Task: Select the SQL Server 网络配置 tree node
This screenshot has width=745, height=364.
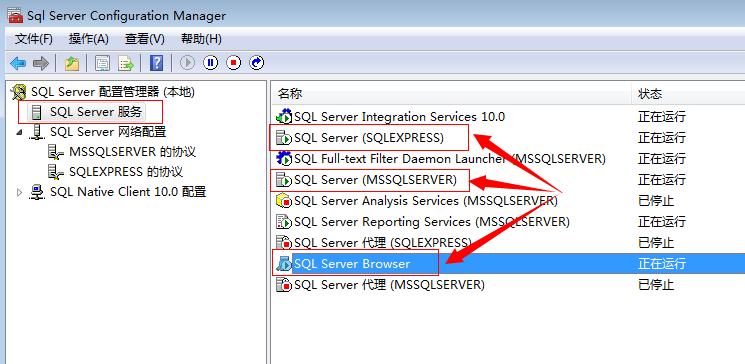Action: point(108,132)
